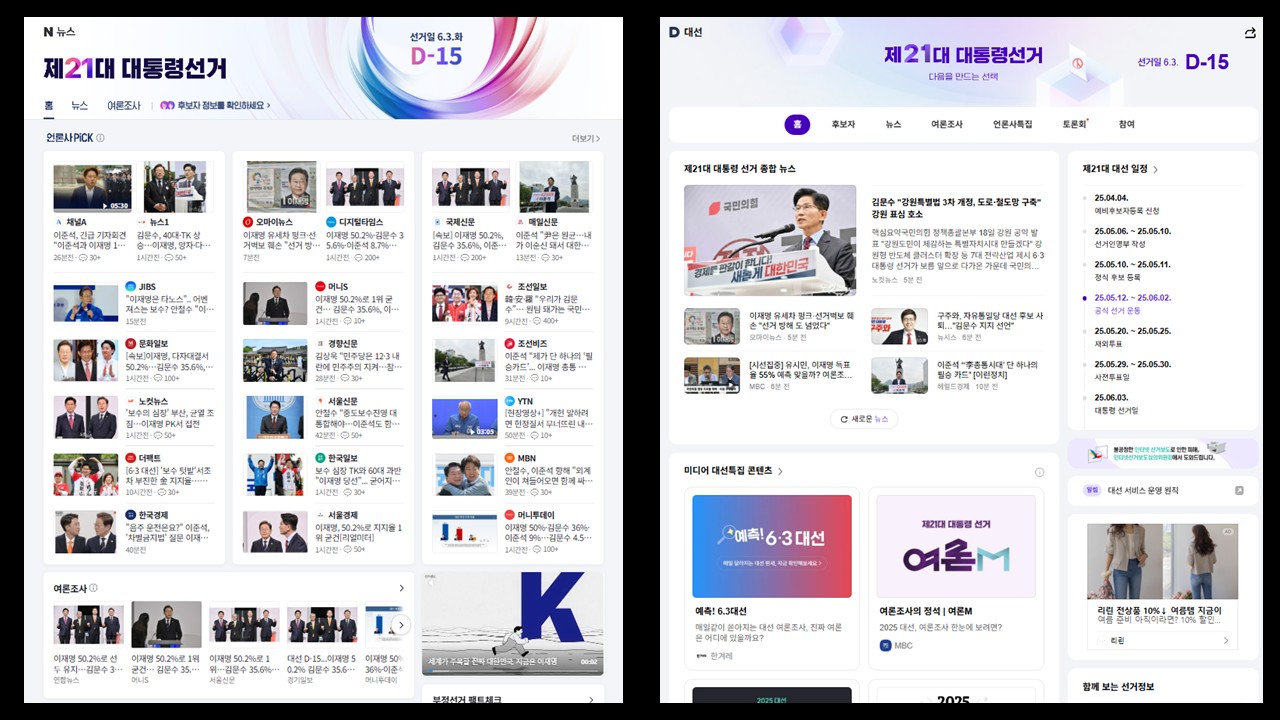1280x720 pixels.
Task: Click the info icon next to 언론사PiCK
Action: coord(100,138)
